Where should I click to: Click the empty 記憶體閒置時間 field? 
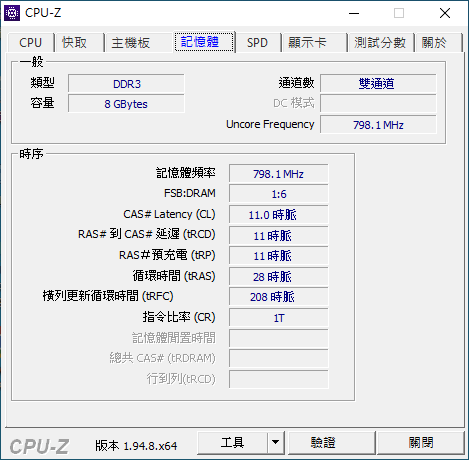click(279, 338)
